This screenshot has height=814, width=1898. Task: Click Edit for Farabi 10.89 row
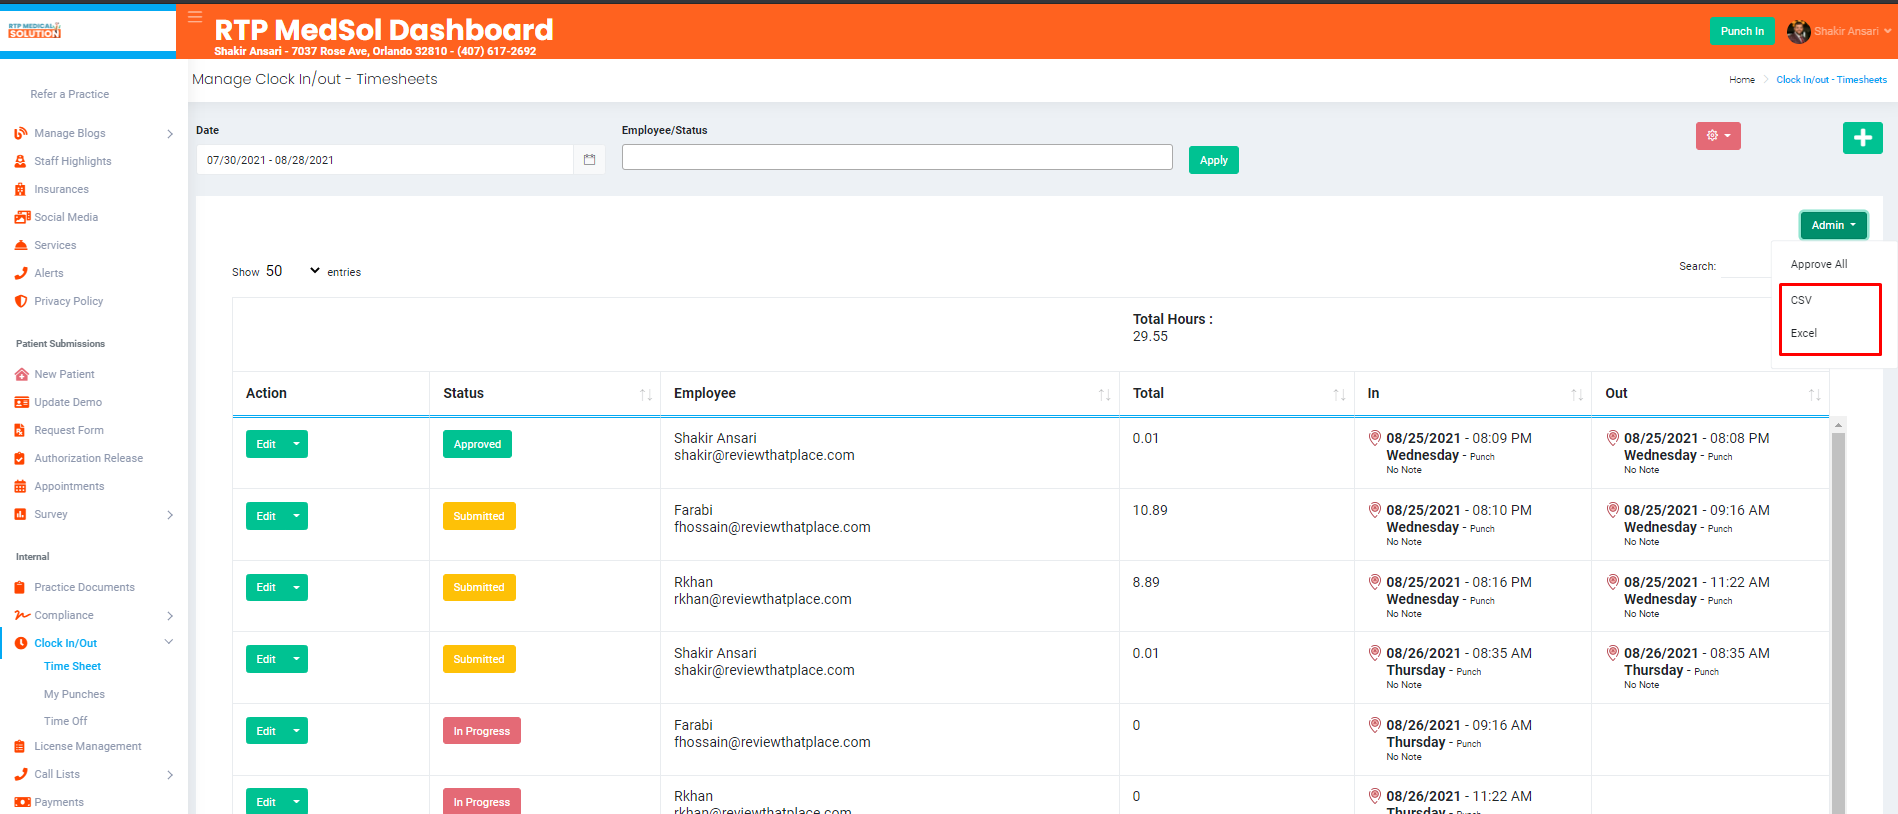pyautogui.click(x=266, y=516)
